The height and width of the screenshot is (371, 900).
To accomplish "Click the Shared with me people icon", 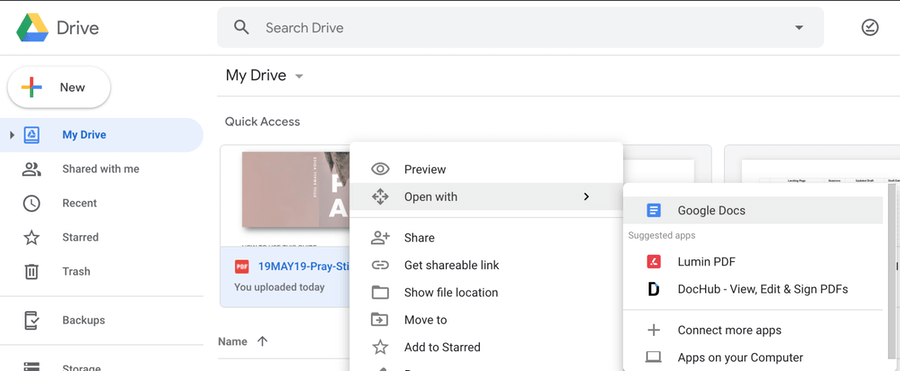I will pyautogui.click(x=31, y=169).
